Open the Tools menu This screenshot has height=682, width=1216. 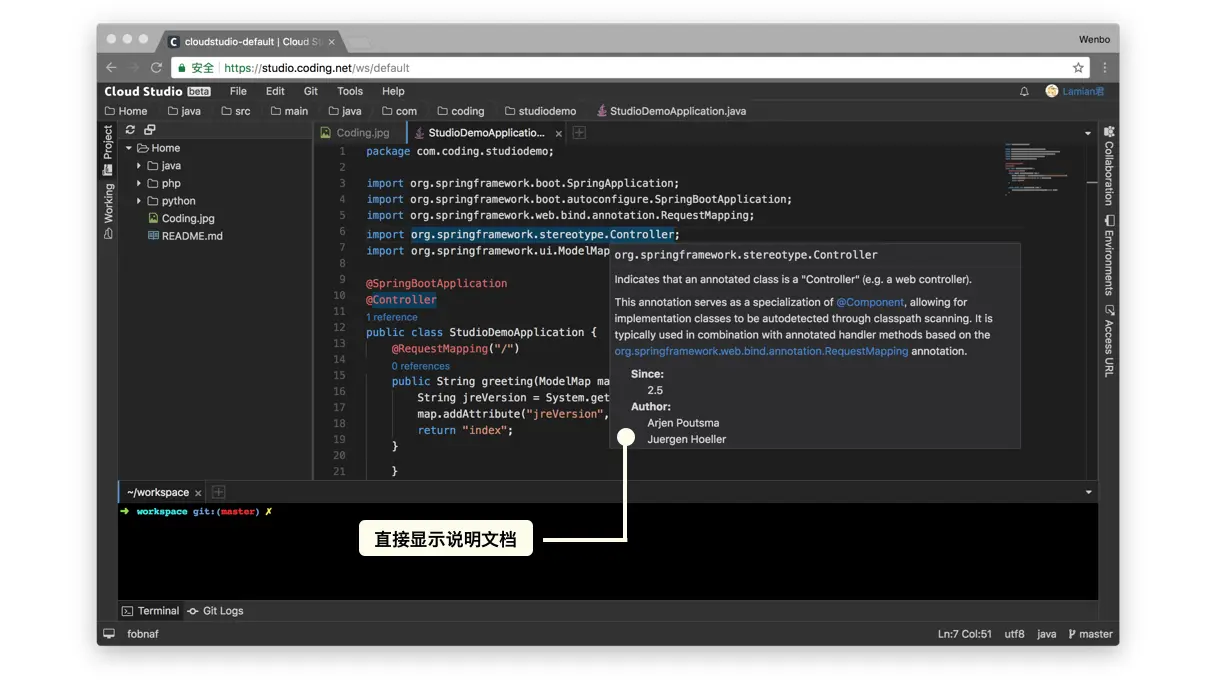350,91
